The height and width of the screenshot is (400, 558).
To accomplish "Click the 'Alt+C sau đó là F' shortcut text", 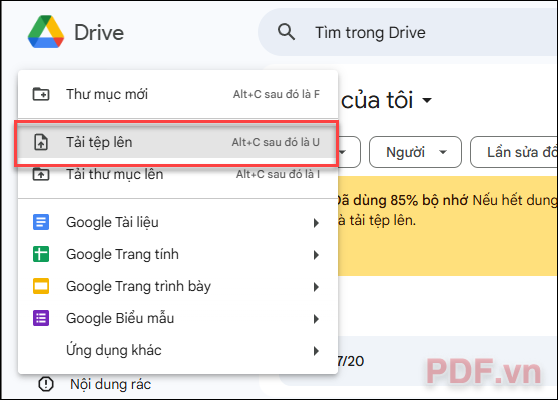I will (276, 94).
